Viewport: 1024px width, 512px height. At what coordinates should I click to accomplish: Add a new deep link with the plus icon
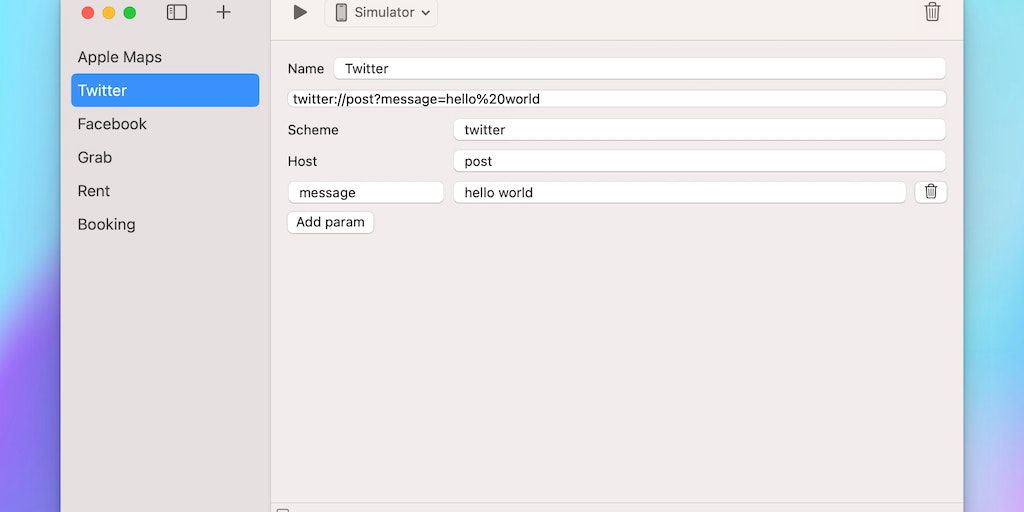pyautogui.click(x=223, y=12)
